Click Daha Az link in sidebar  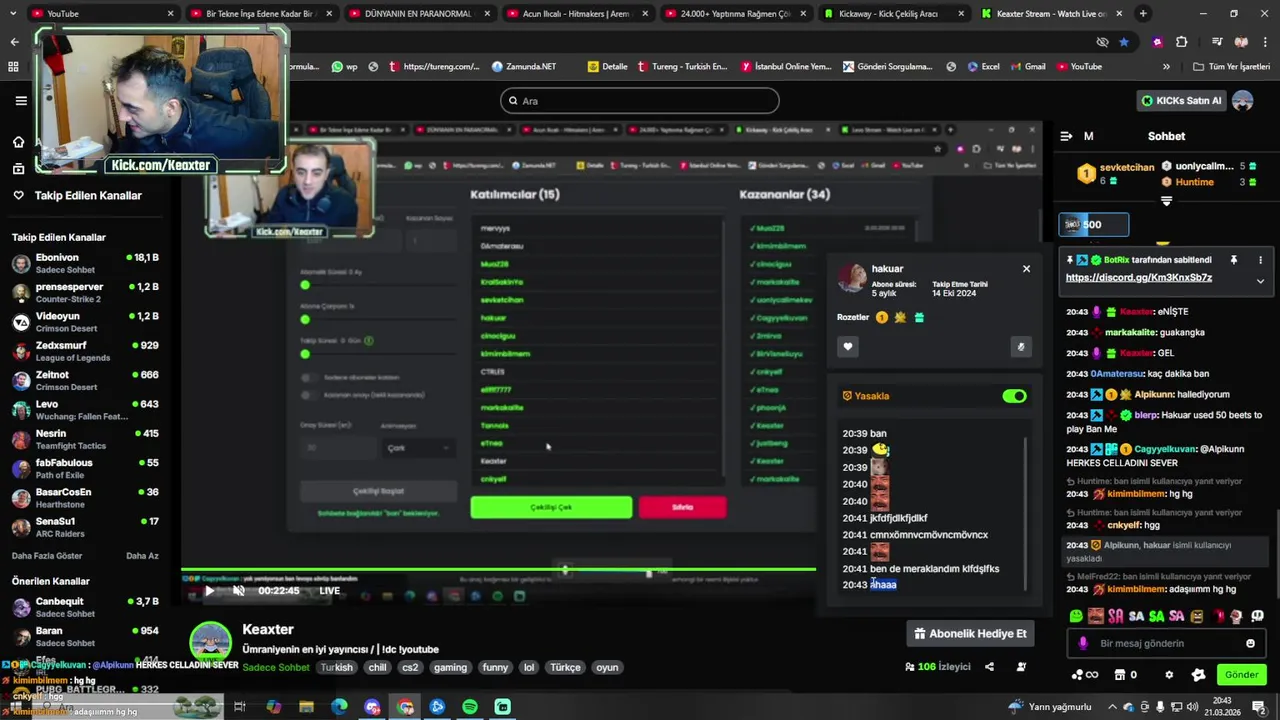tap(142, 556)
